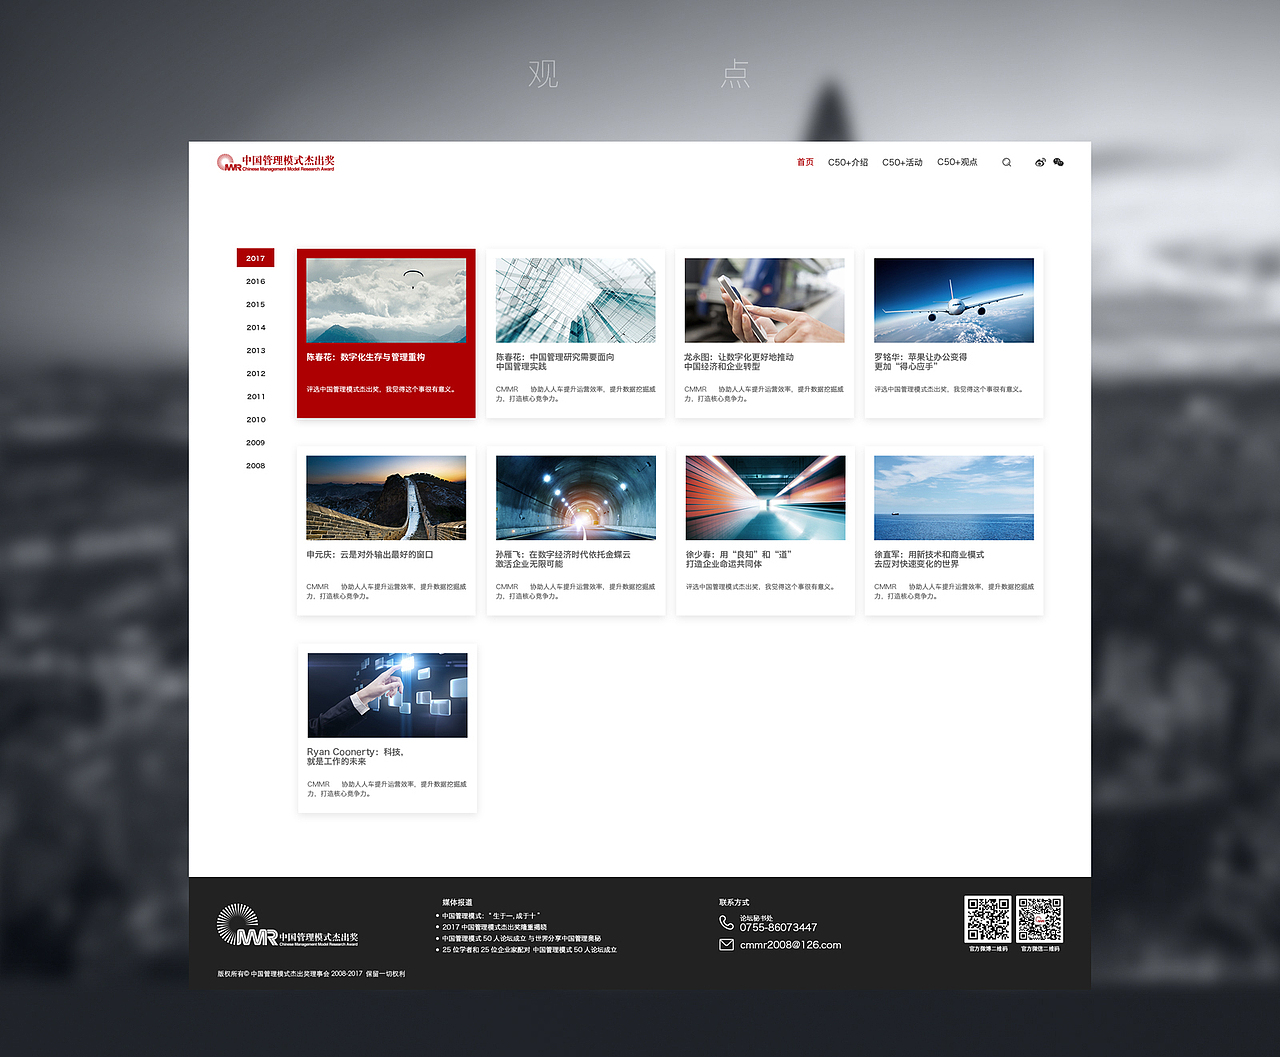
Task: Open footer news 中国管理模式50人论坛成立 与世界分享
Action: 521,938
